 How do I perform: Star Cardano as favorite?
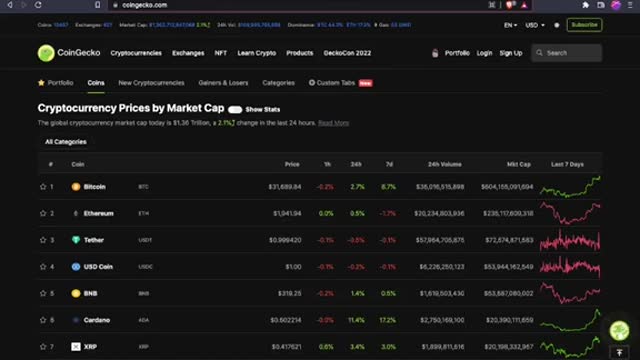[43, 320]
